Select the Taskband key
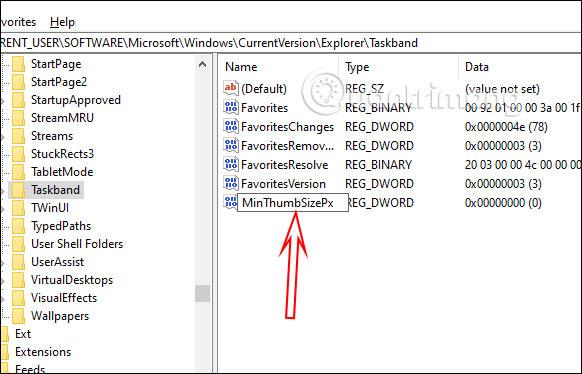The image size is (582, 374). tap(55, 190)
